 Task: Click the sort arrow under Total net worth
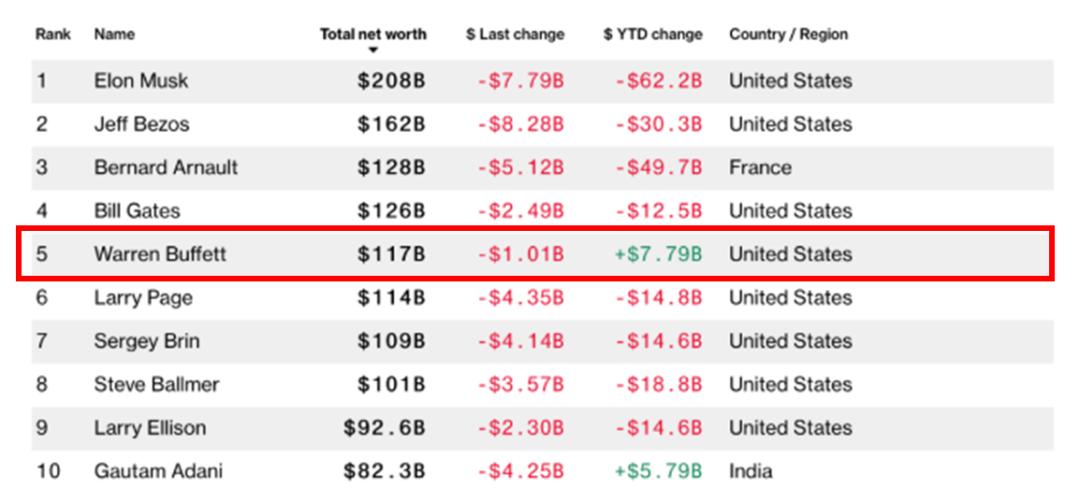(373, 50)
